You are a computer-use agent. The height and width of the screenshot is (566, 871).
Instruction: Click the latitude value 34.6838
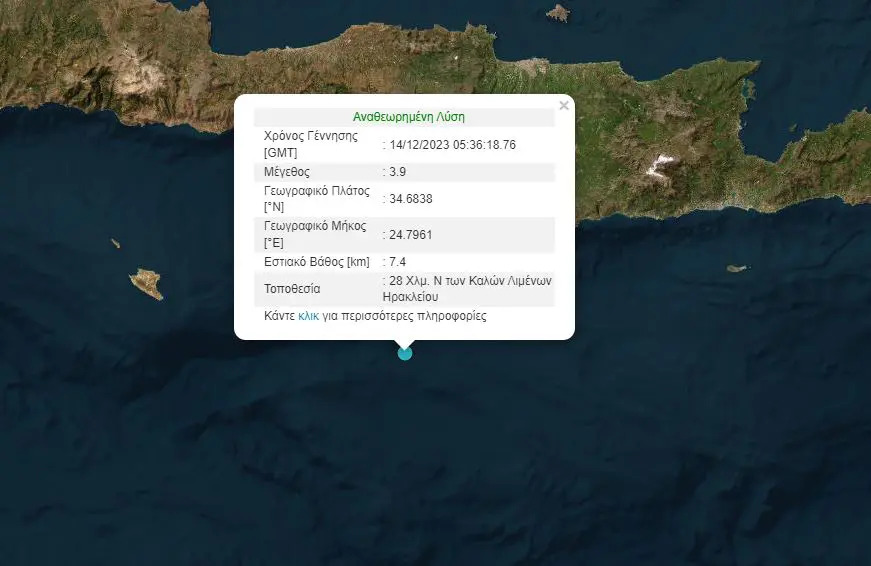pyautogui.click(x=411, y=199)
